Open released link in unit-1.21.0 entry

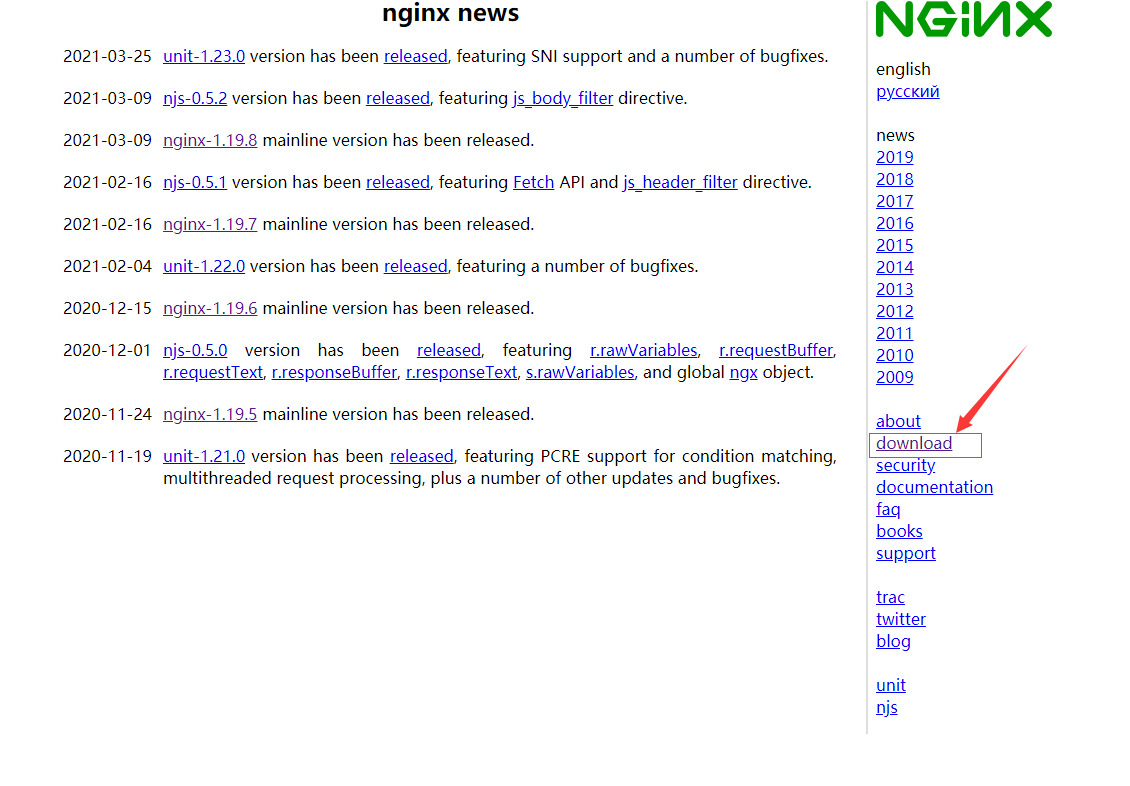pos(422,456)
